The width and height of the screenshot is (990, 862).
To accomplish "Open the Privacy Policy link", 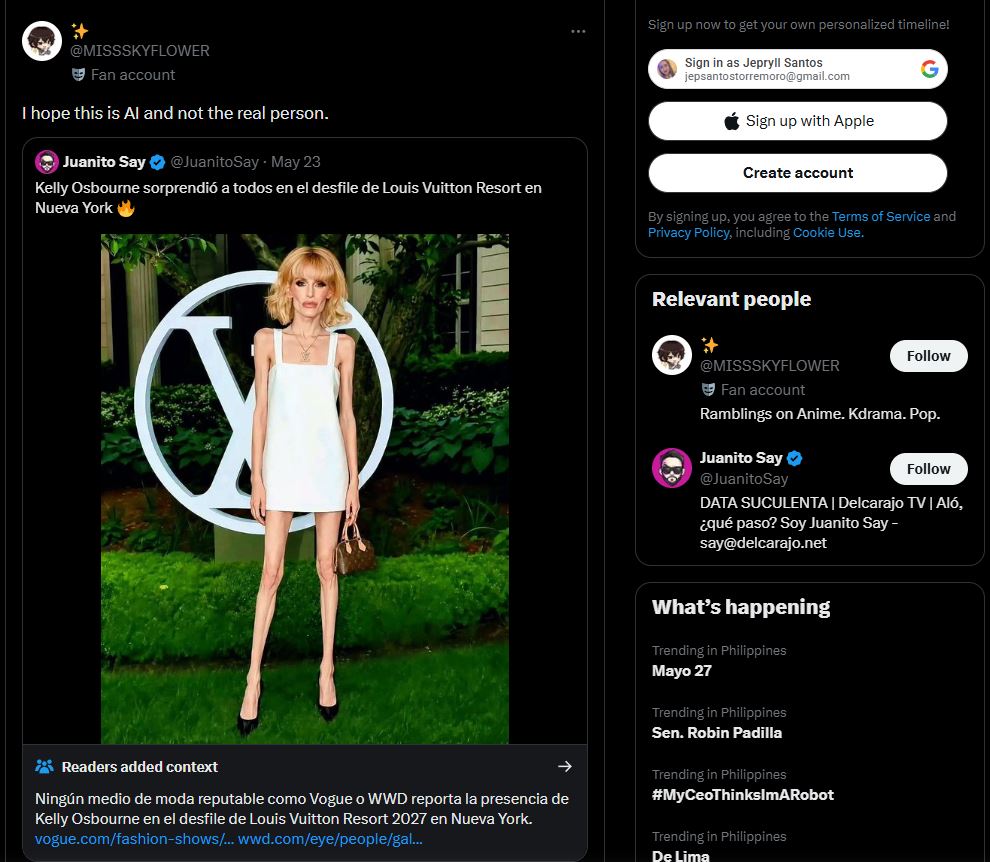I will [688, 232].
